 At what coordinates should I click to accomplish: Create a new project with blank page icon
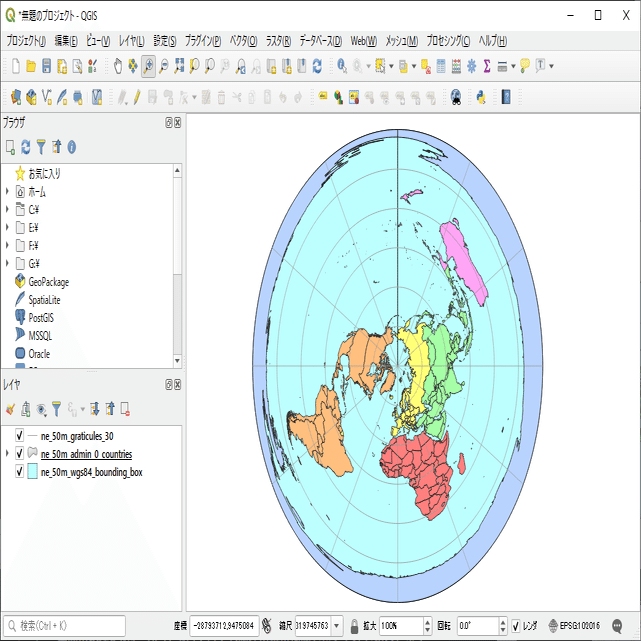[16, 66]
